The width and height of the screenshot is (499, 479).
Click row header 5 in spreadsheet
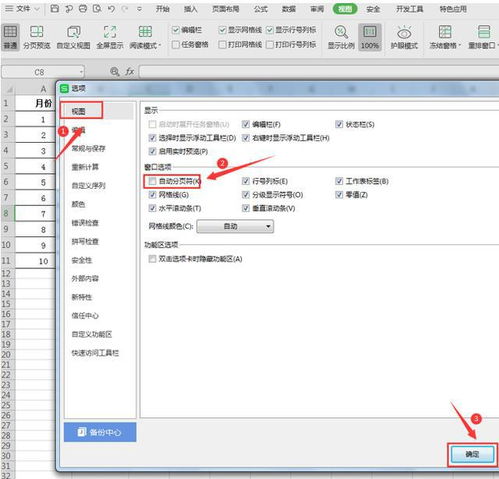pyautogui.click(x=6, y=166)
